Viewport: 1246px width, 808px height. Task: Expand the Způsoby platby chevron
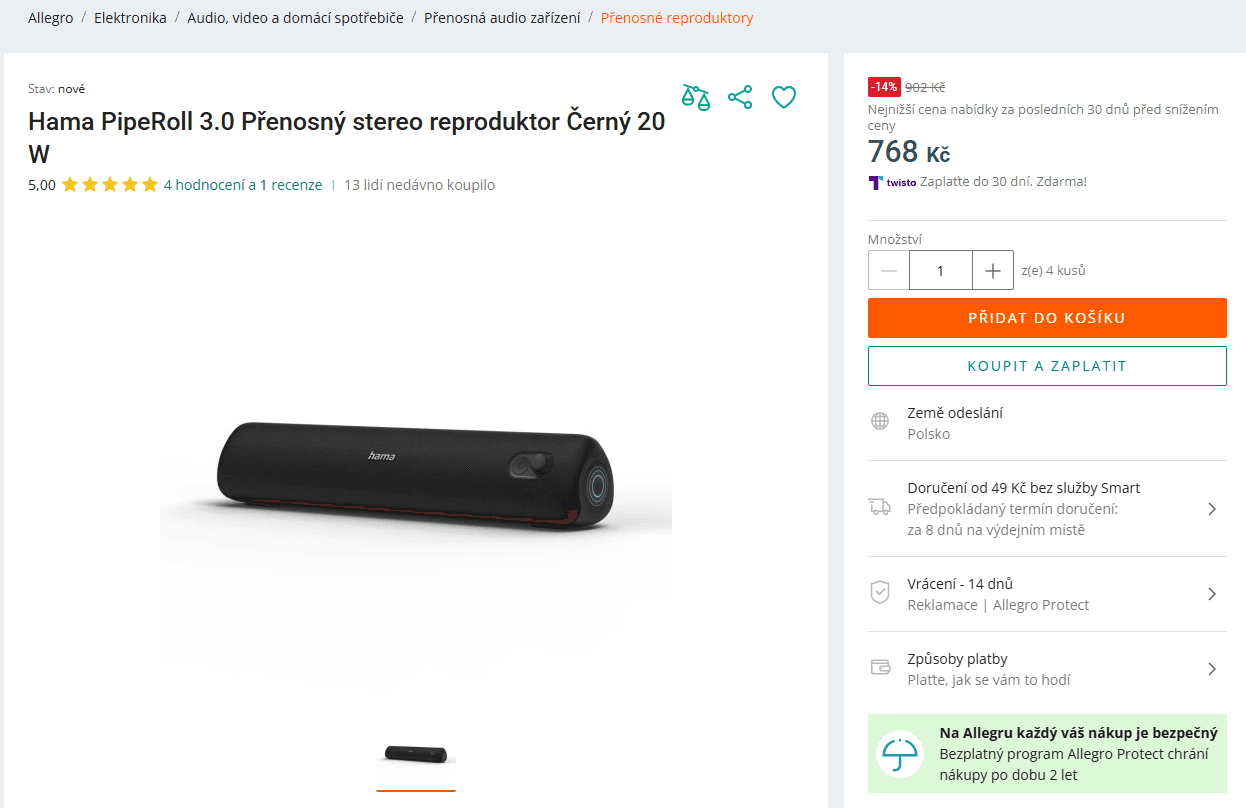pyautogui.click(x=1212, y=669)
